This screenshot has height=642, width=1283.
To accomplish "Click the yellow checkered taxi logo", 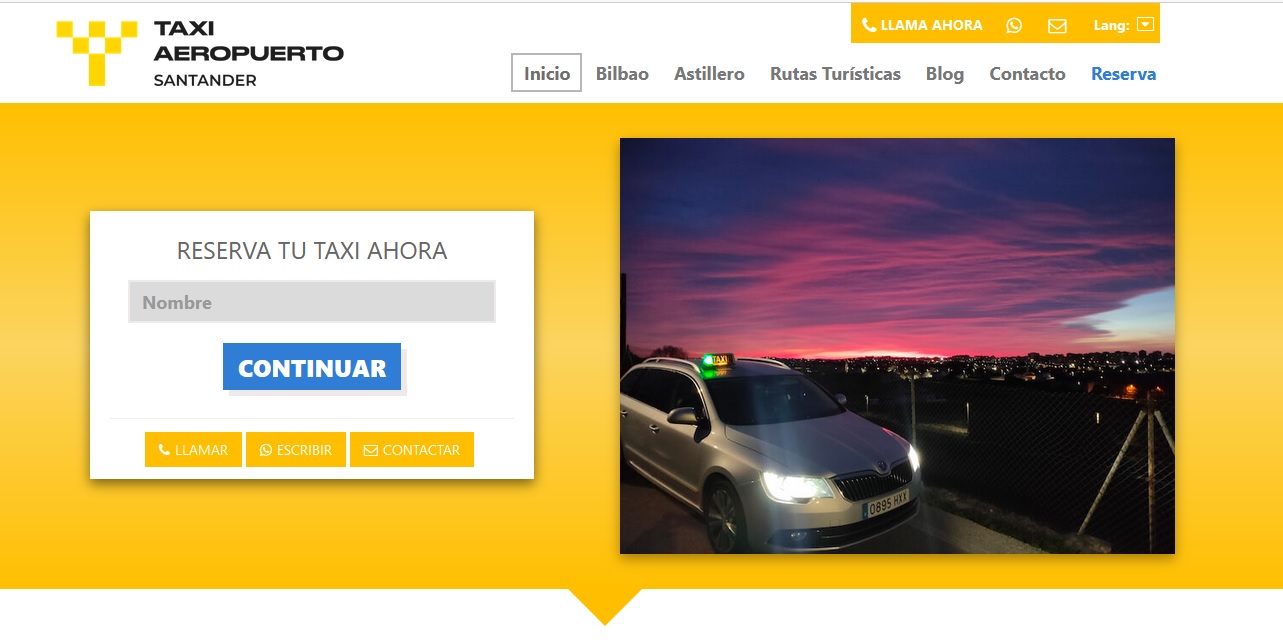I will click(x=97, y=52).
